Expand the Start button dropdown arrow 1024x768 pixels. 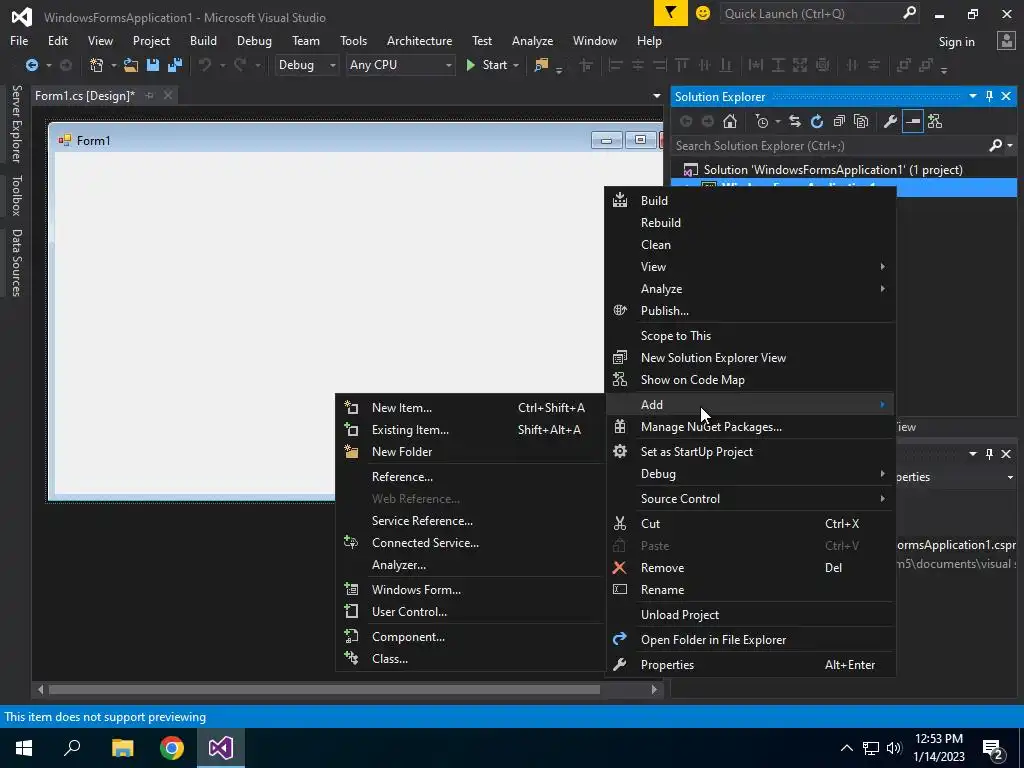516,65
